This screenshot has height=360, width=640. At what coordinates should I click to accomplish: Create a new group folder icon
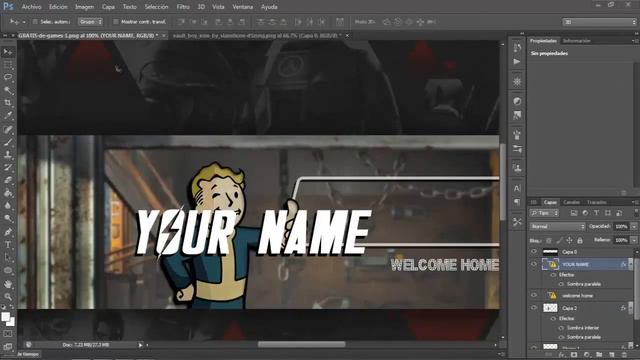coord(599,355)
